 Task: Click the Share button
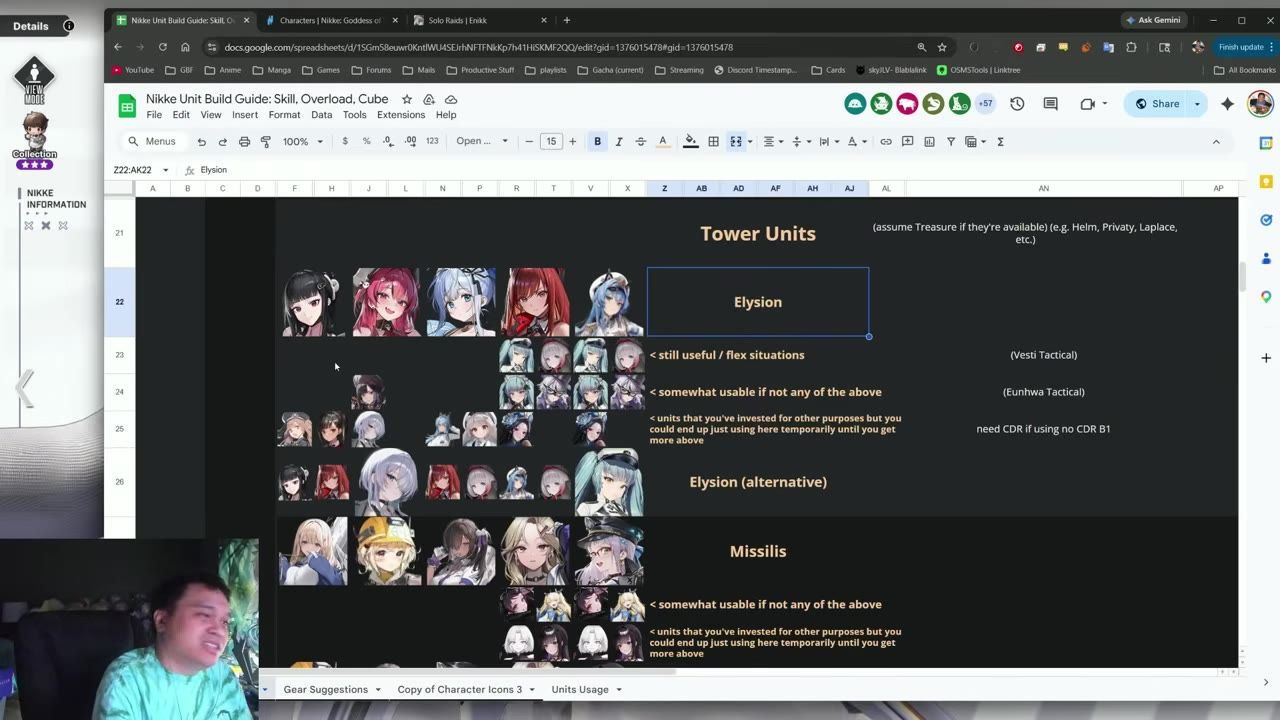[x=1157, y=104]
